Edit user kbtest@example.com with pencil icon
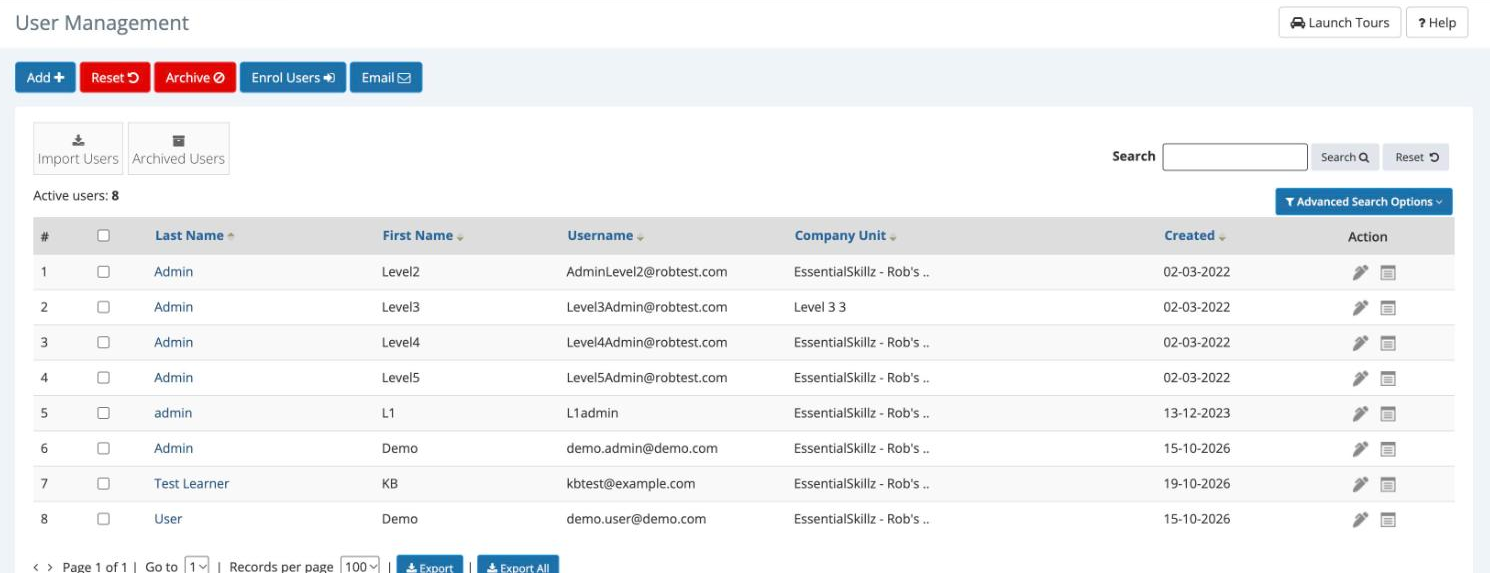 [x=1360, y=484]
